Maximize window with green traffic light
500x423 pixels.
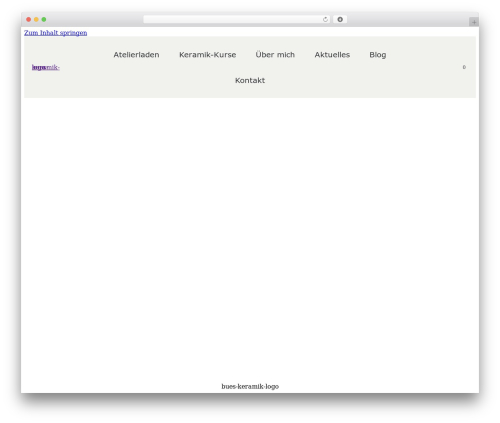pyautogui.click(x=44, y=19)
